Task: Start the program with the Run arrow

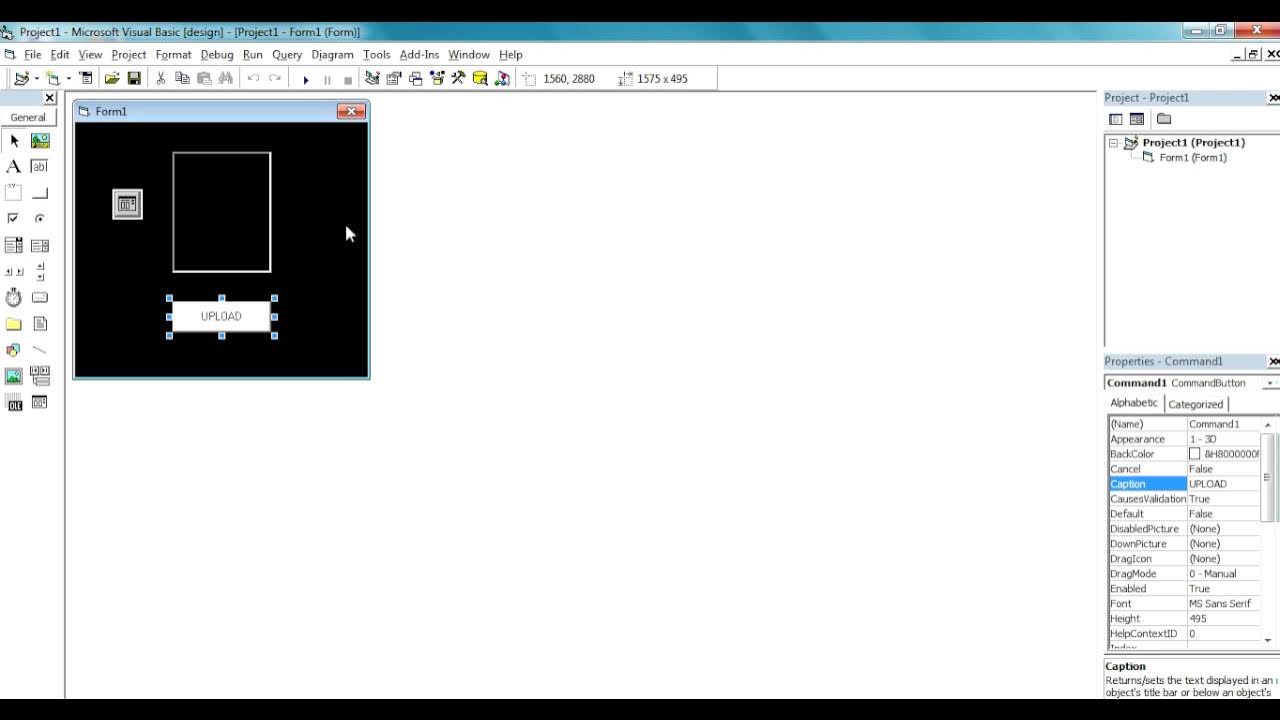Action: click(x=305, y=79)
